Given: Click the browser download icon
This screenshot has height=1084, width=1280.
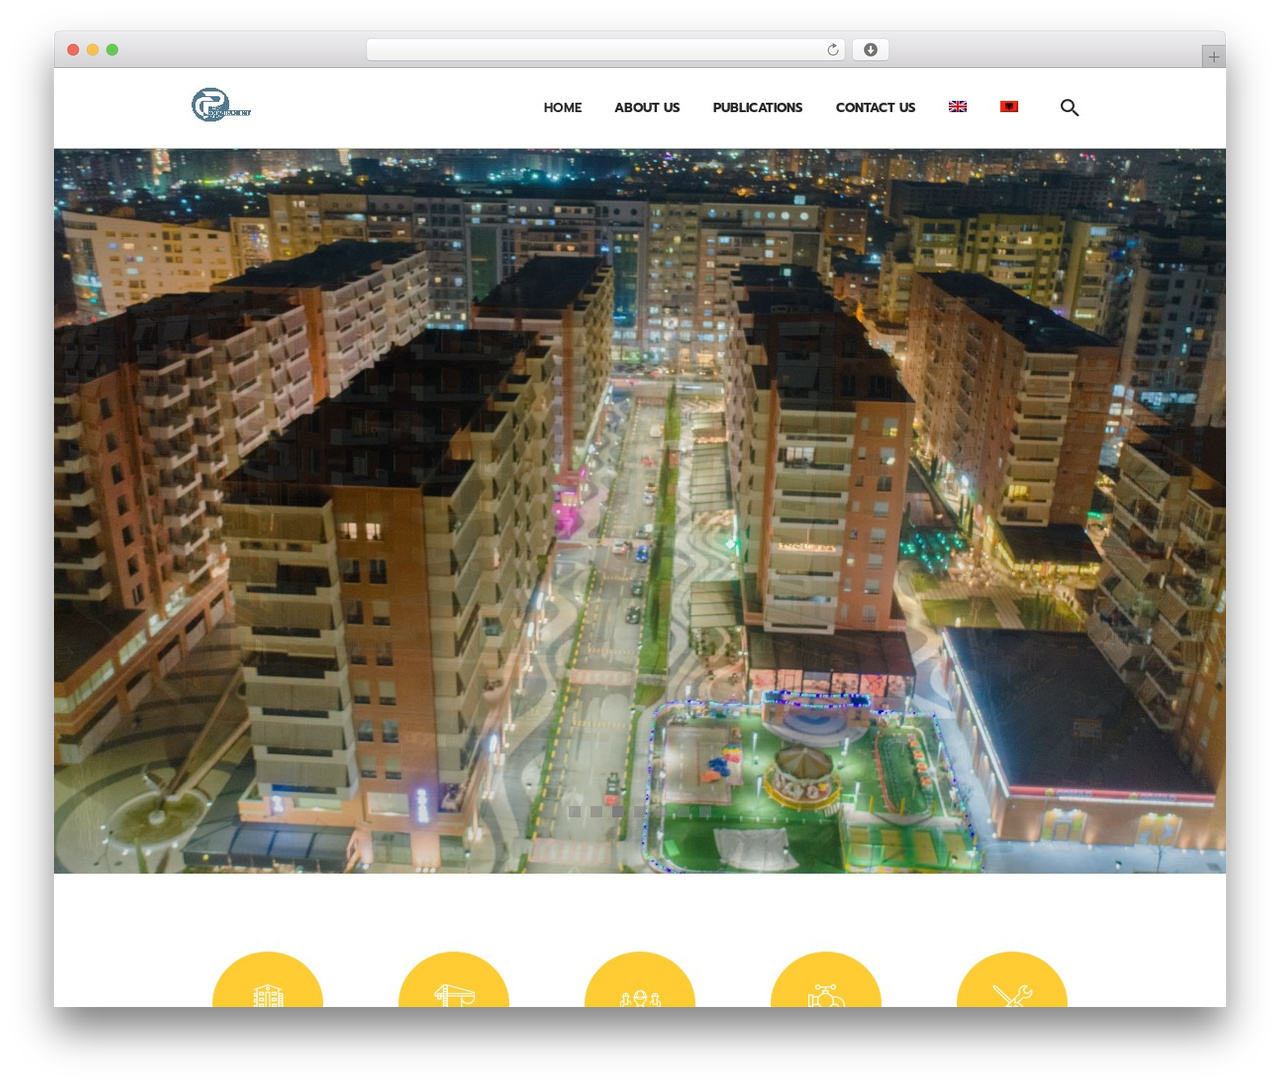Looking at the screenshot, I should pos(870,50).
